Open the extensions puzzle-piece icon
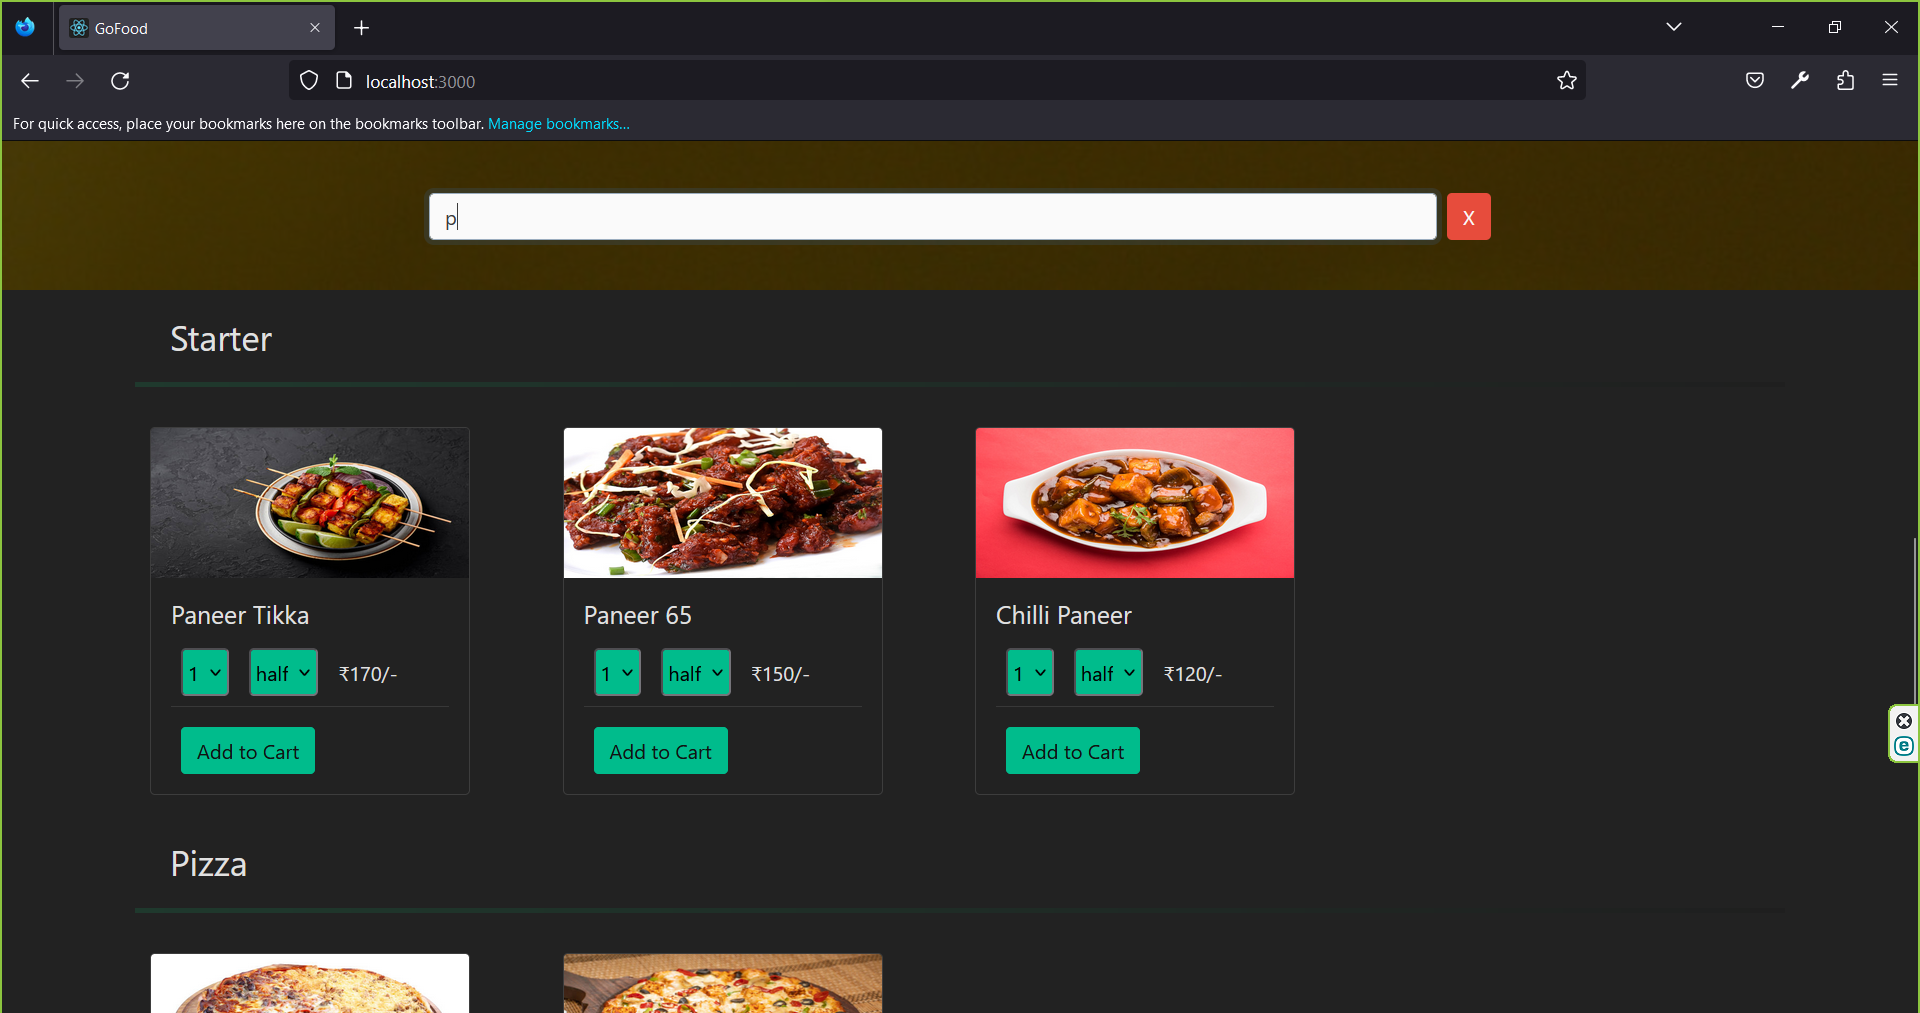The image size is (1920, 1013). click(x=1846, y=80)
